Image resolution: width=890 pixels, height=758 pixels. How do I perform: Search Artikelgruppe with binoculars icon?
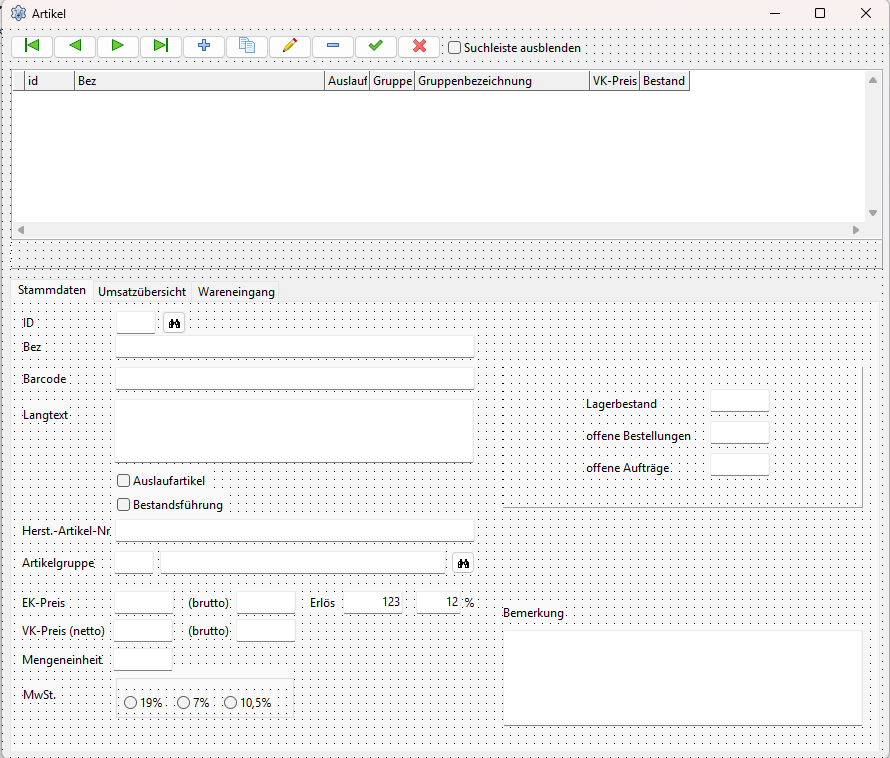pyautogui.click(x=463, y=563)
